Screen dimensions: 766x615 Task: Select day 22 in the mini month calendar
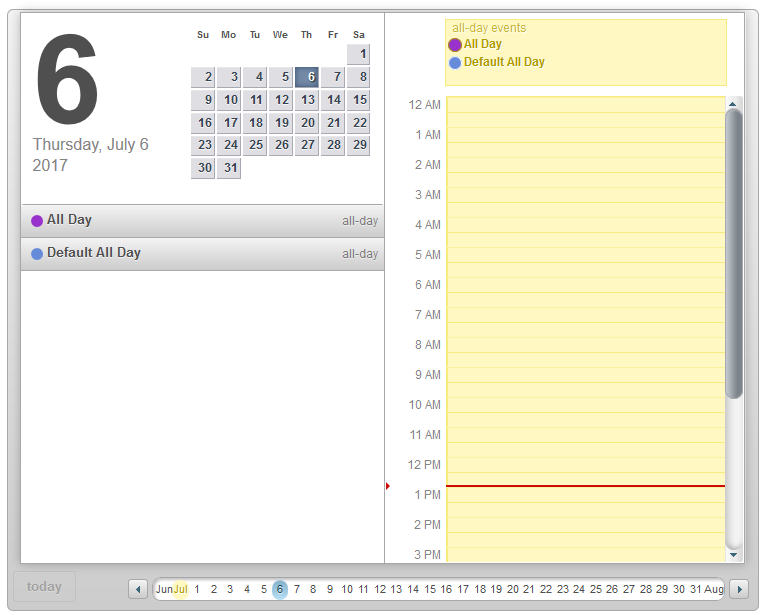tap(358, 123)
